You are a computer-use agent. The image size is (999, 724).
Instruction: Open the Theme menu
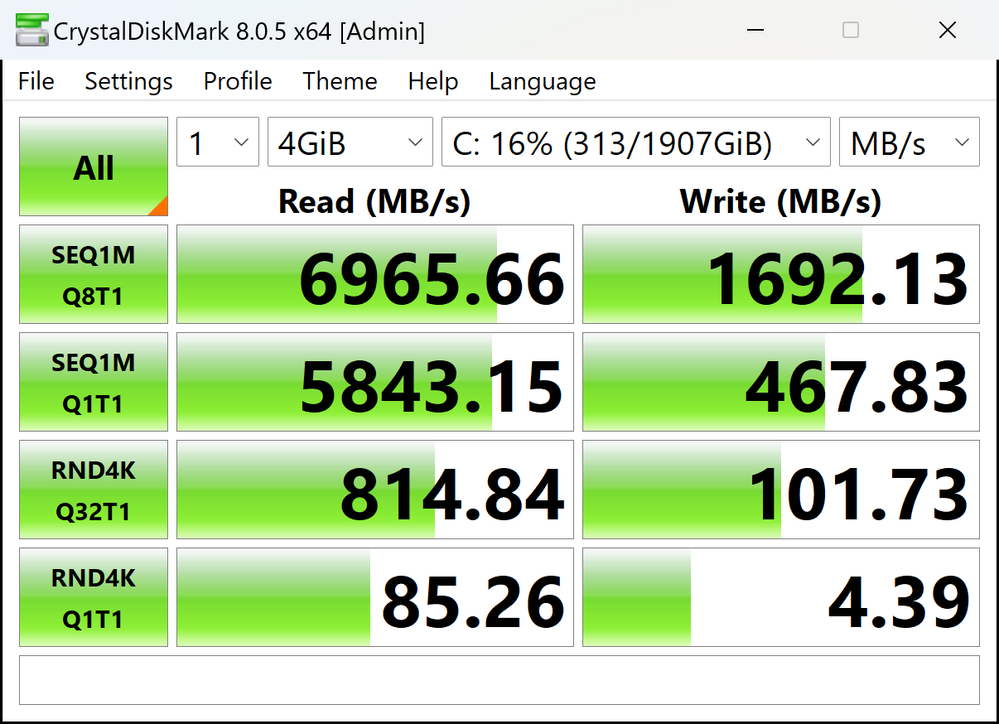click(x=339, y=82)
